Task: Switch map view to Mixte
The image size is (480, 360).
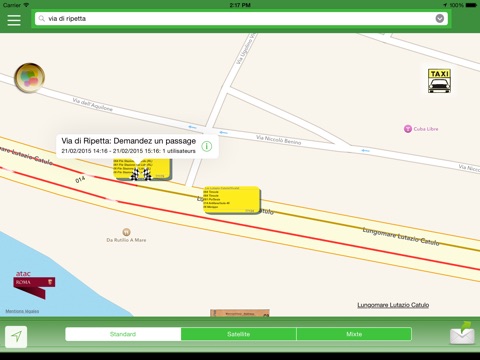Action: [x=354, y=334]
